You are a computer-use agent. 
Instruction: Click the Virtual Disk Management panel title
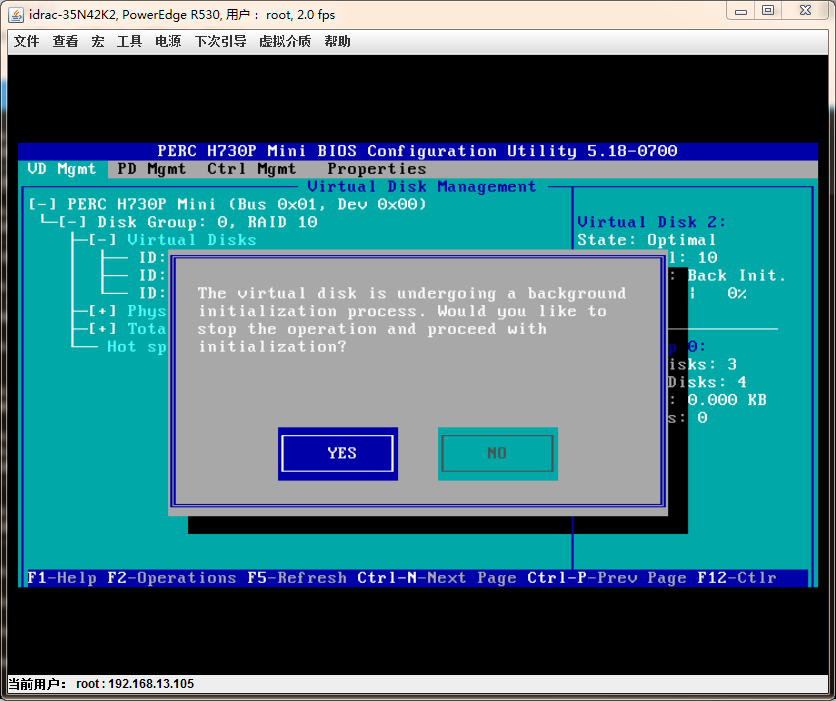pyautogui.click(x=422, y=187)
